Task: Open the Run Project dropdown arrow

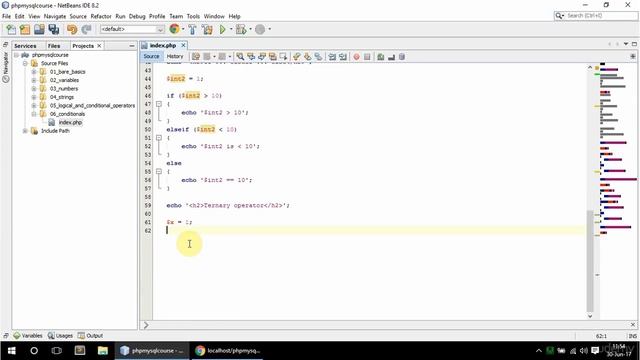Action: pos(231,29)
